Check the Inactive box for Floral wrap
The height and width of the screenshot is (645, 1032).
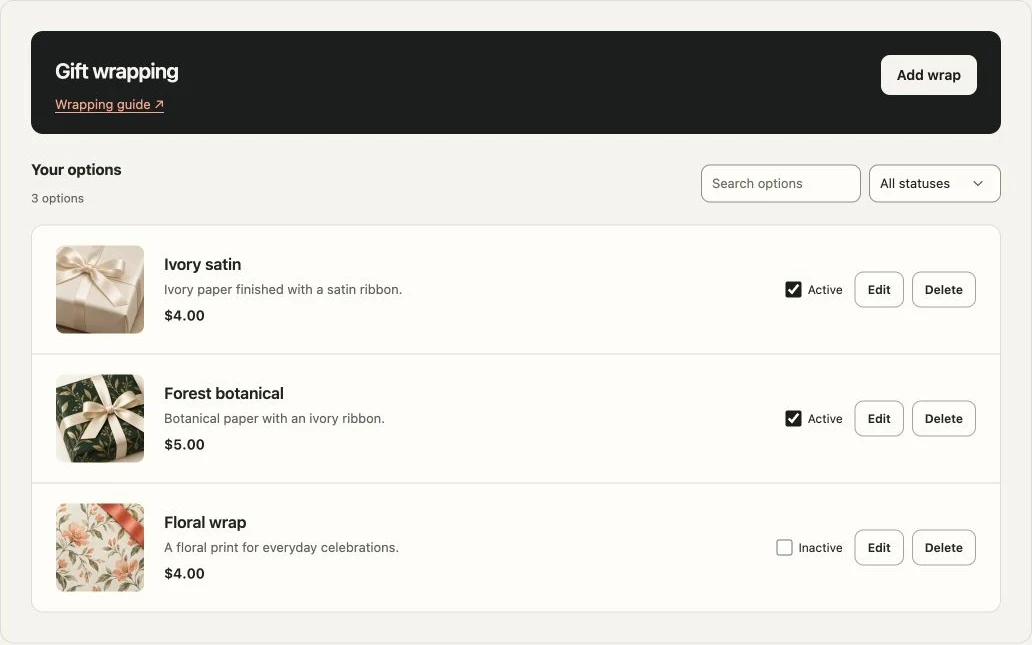pyautogui.click(x=784, y=548)
